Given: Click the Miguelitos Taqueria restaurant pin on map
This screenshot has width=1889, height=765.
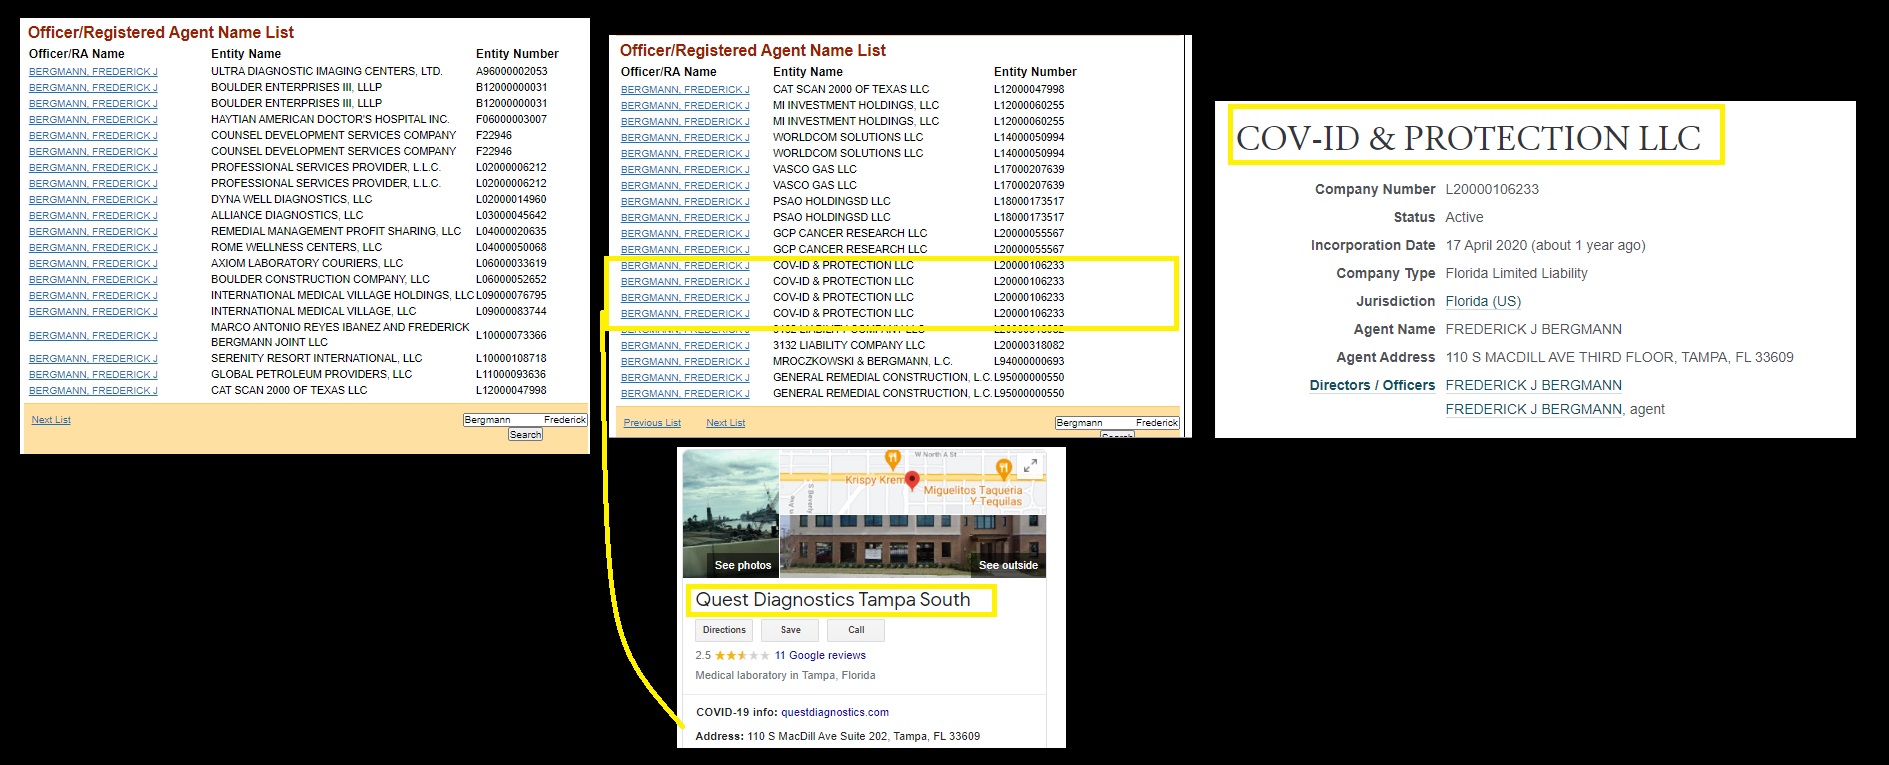Looking at the screenshot, I should 1004,468.
